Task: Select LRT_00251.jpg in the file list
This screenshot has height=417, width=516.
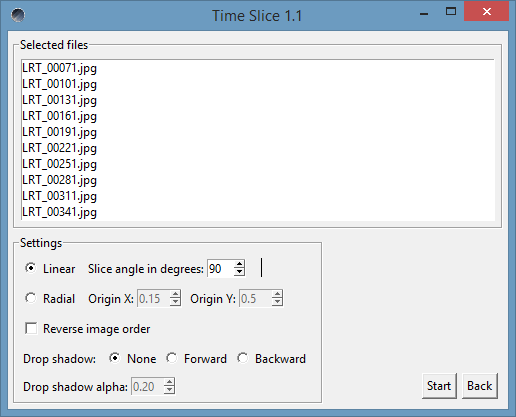Action: (59, 164)
